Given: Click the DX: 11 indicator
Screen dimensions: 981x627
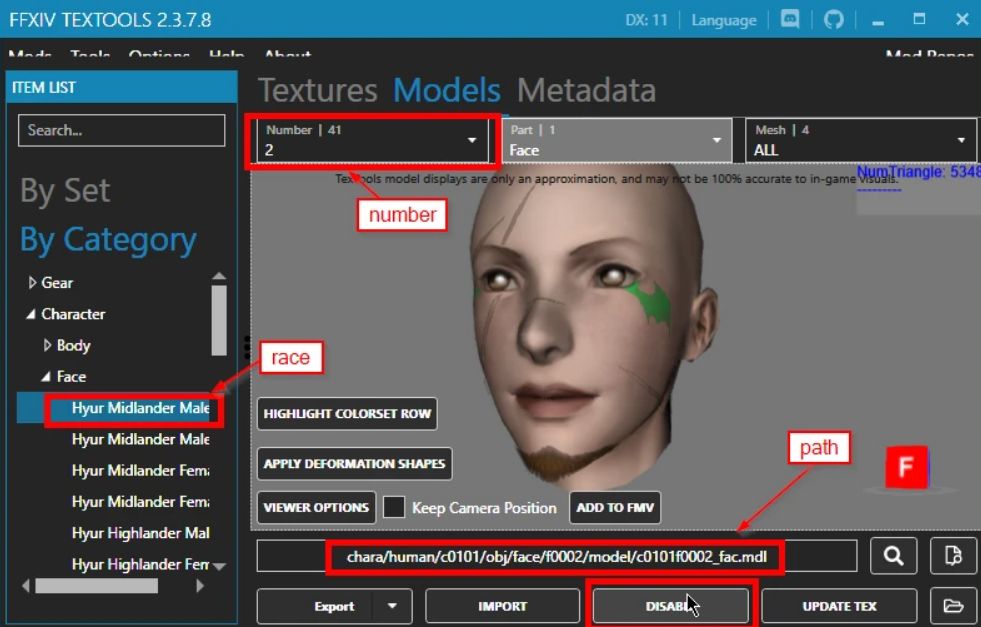Looking at the screenshot, I should coord(646,20).
